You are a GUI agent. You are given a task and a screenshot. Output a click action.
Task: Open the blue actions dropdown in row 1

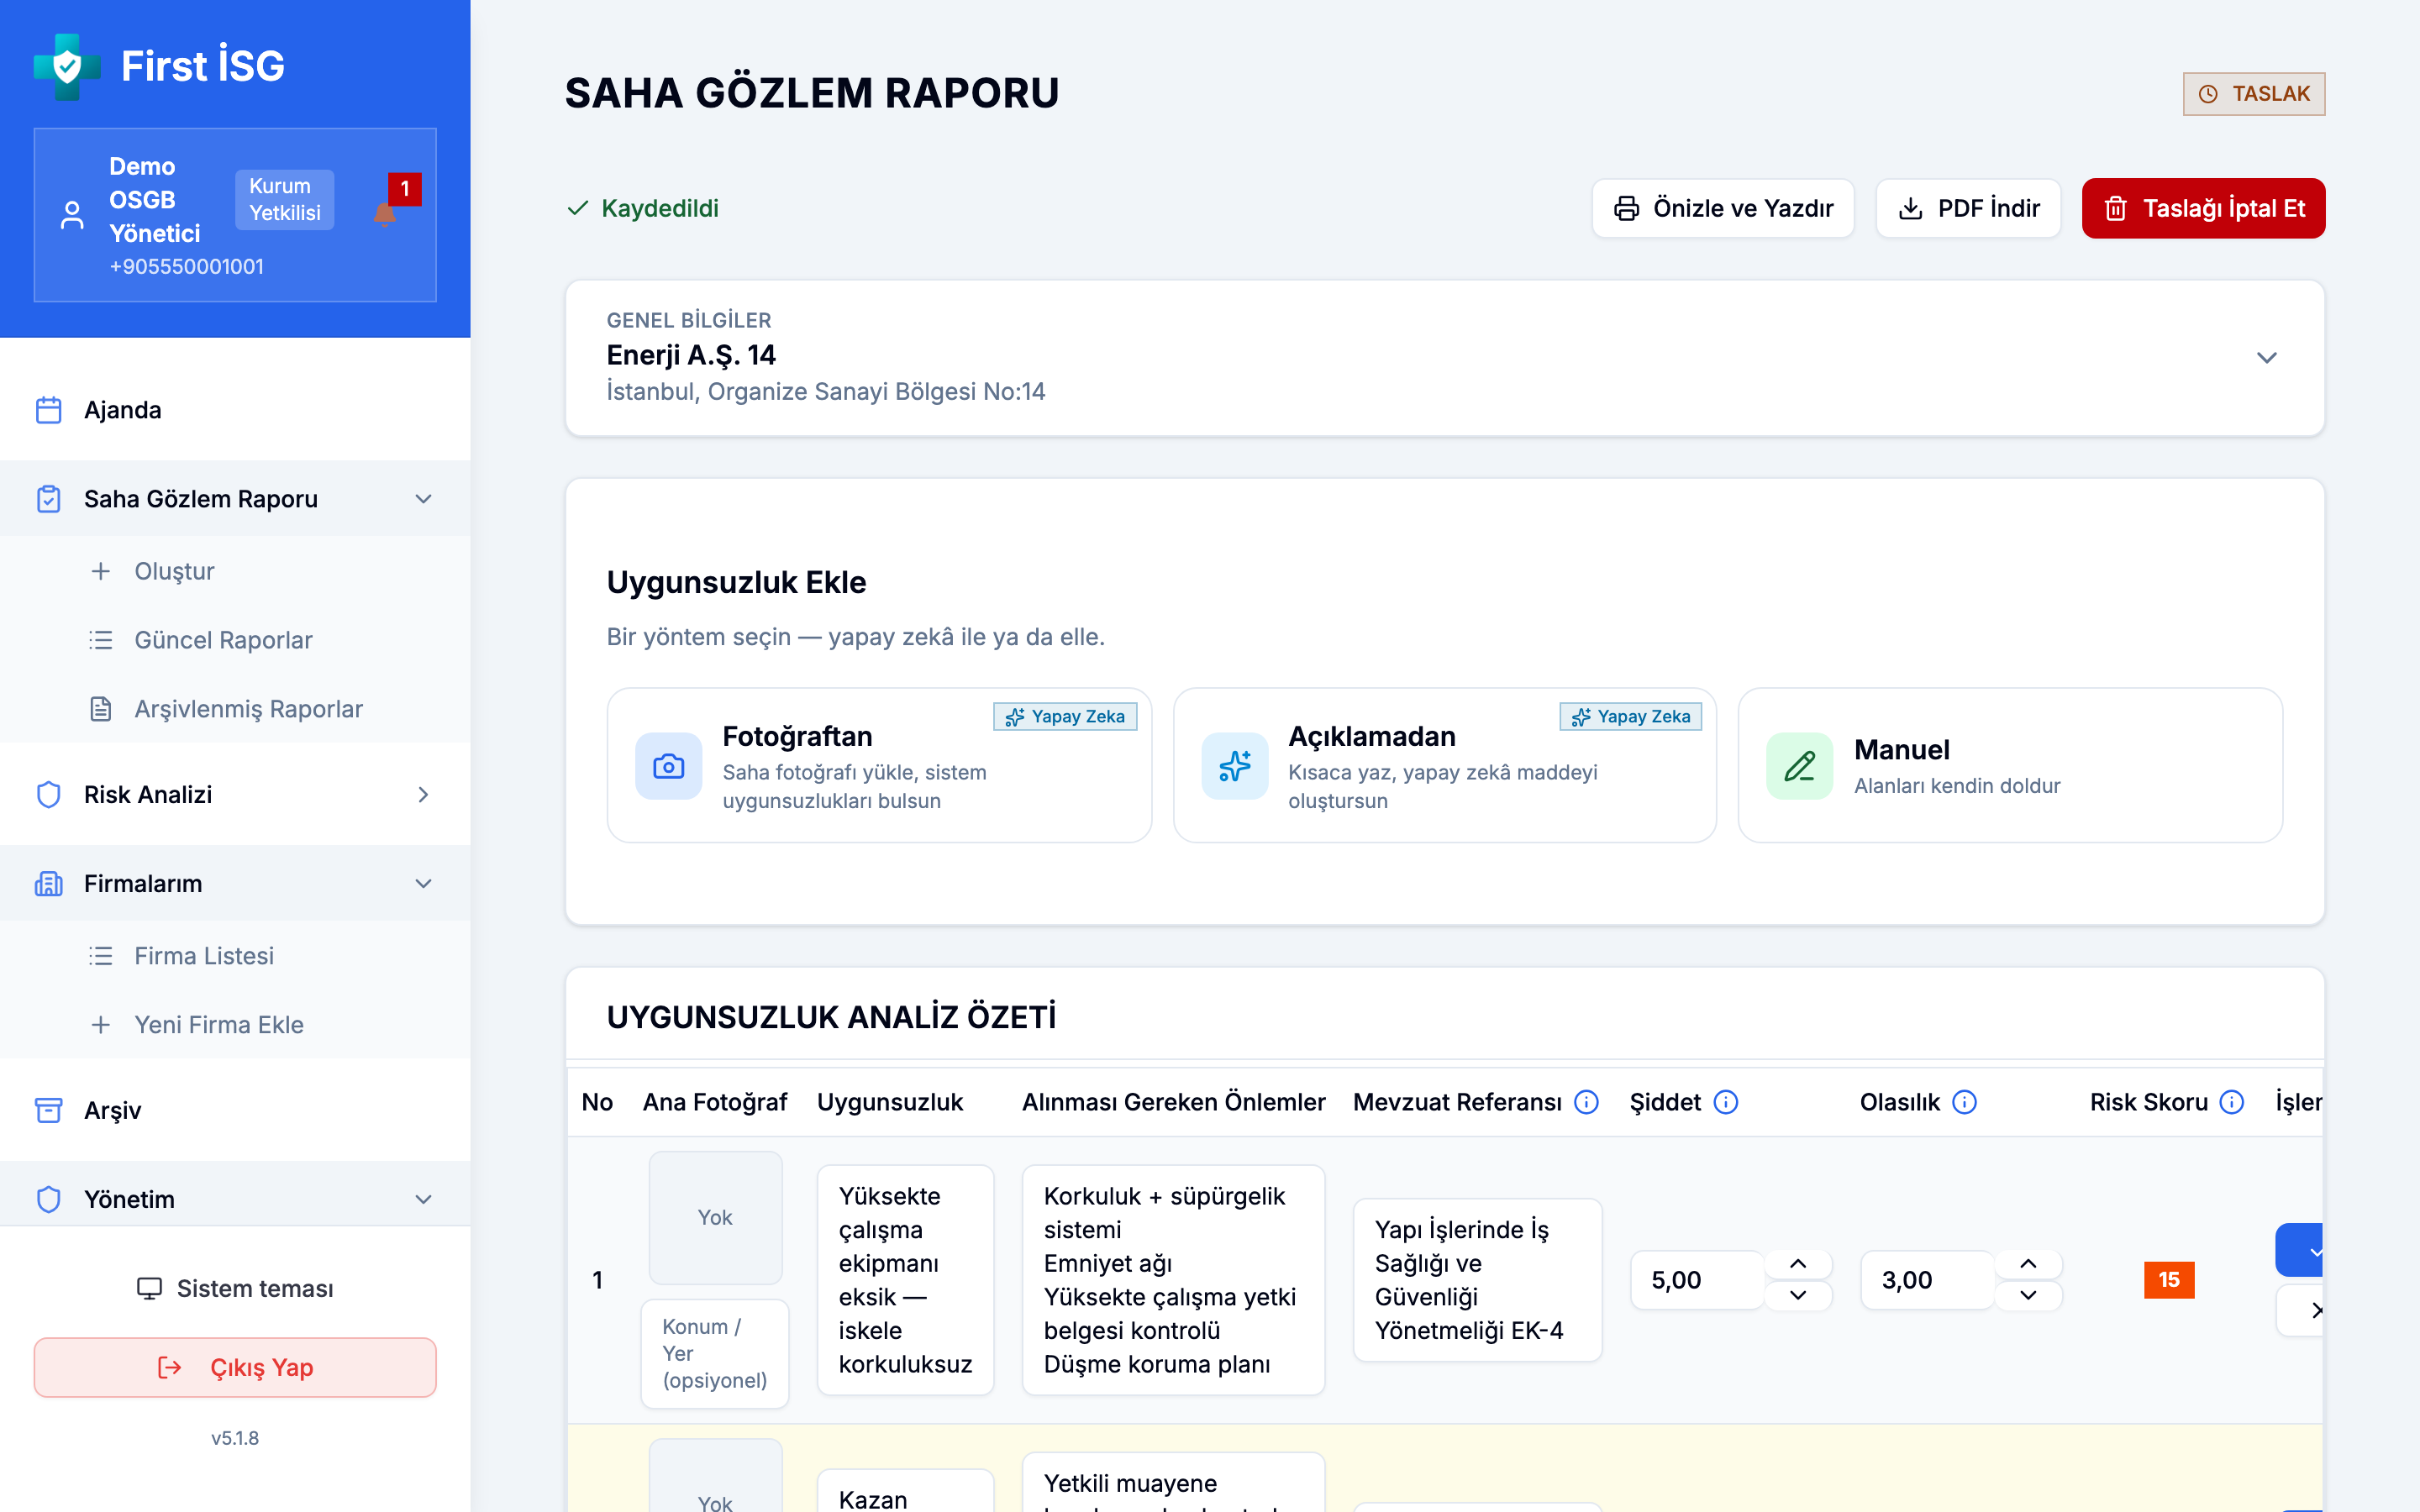[x=2299, y=1250]
